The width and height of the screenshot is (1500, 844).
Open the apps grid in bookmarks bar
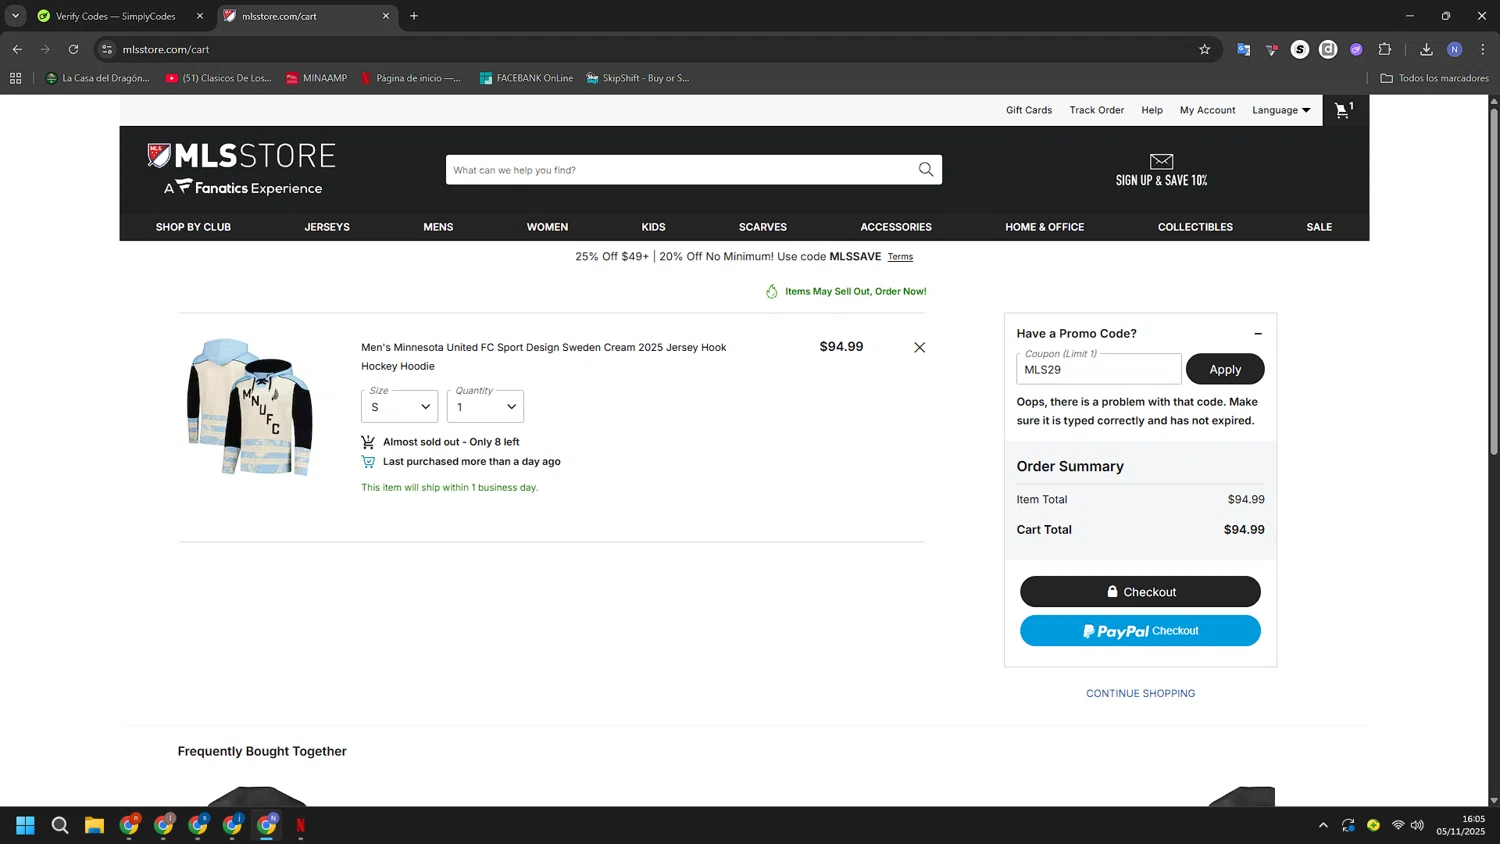point(15,78)
